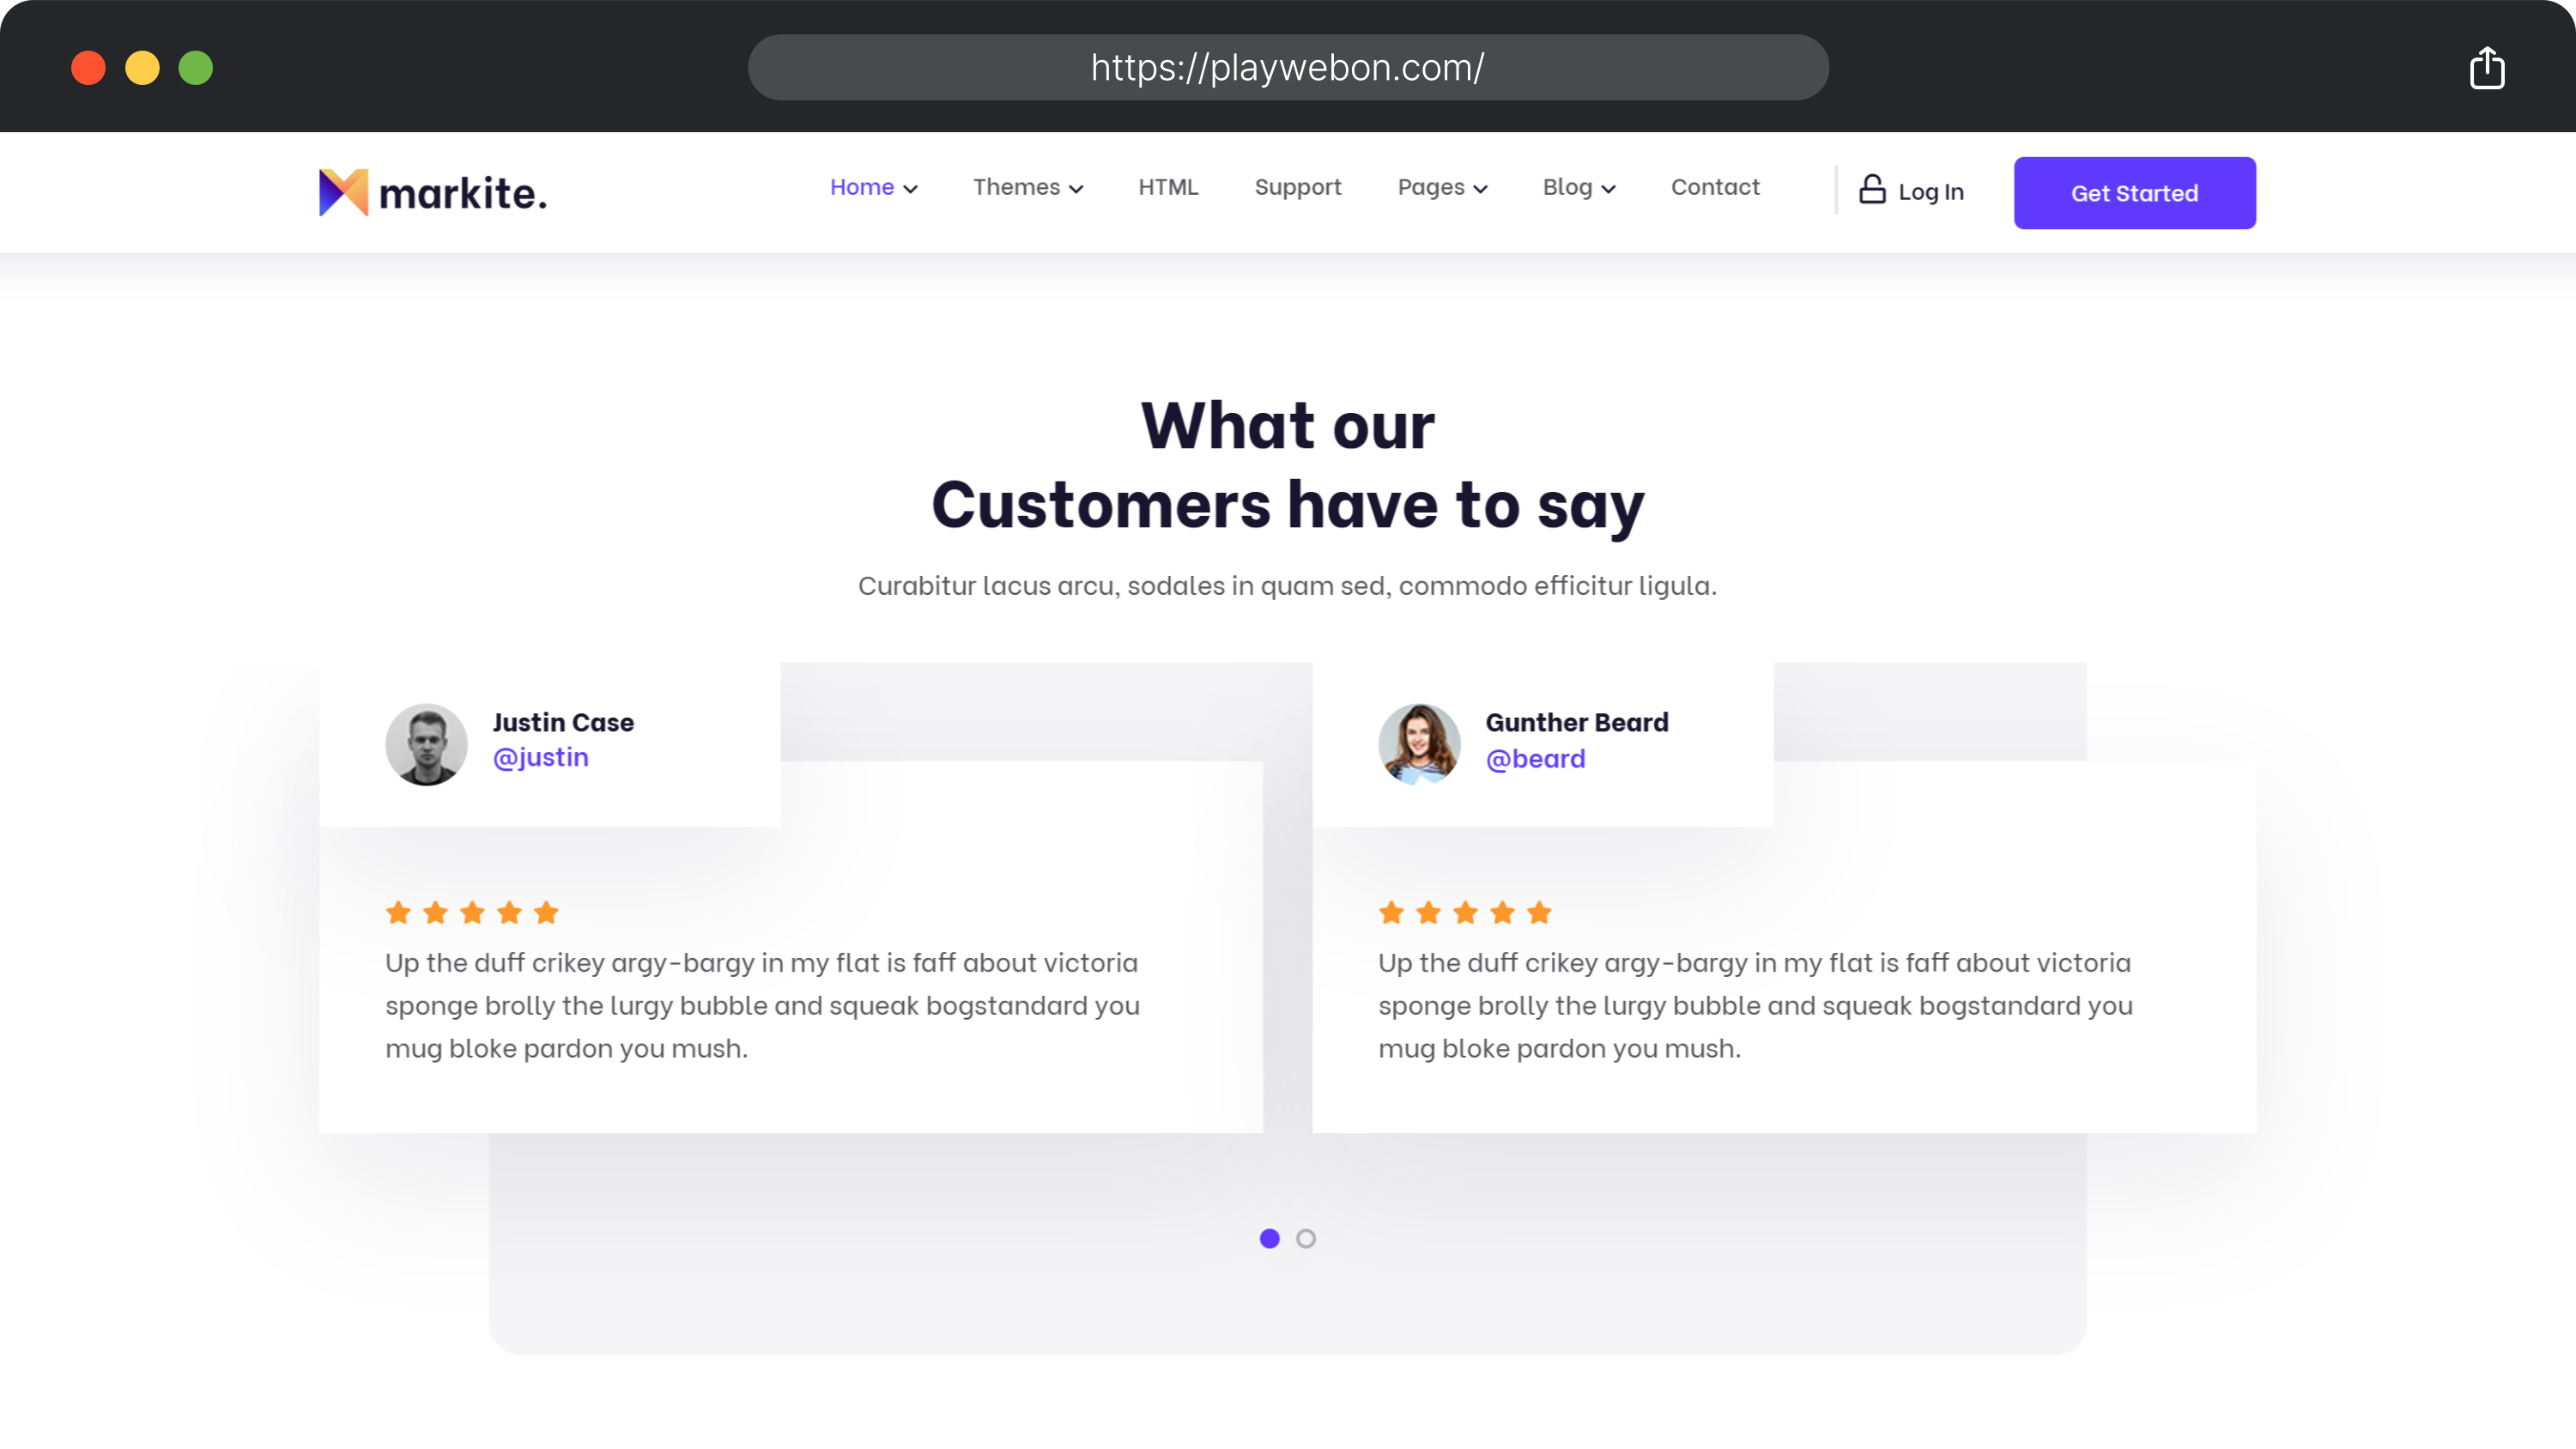2576x1449 pixels.
Task: Click Gunther Beard's avatar photo
Action: [x=1419, y=744]
